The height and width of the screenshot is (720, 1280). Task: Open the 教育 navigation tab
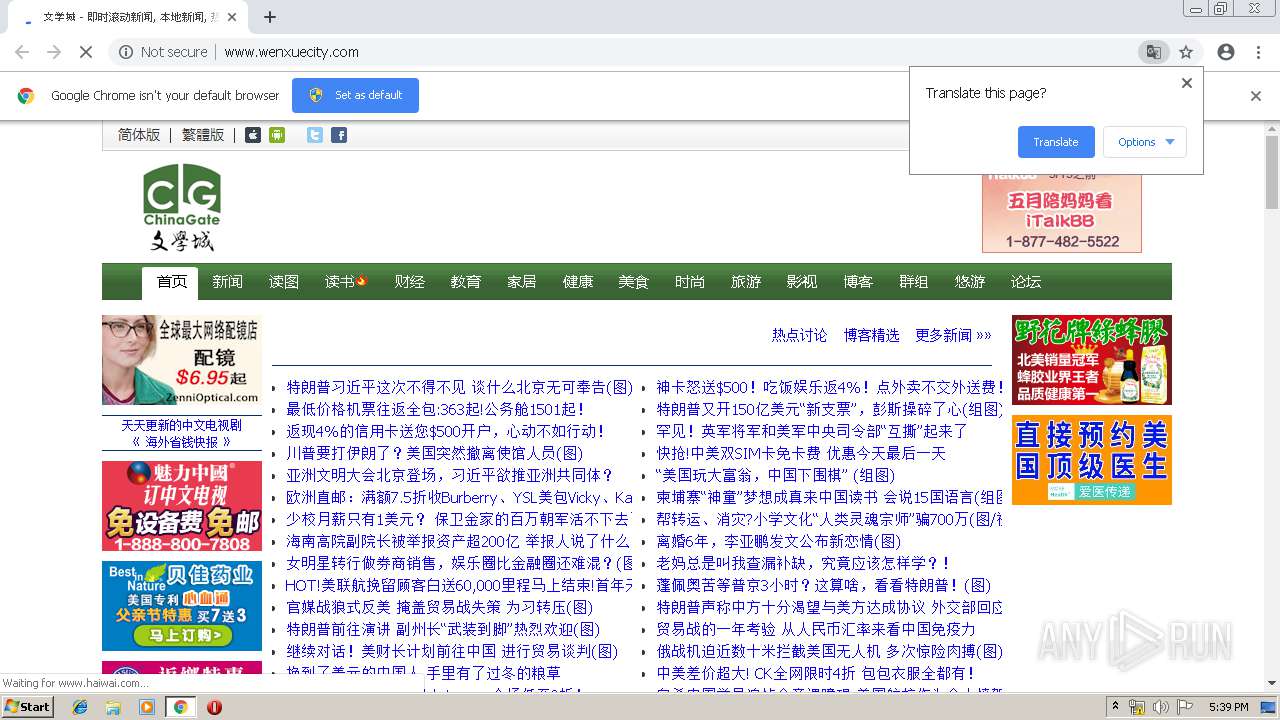point(465,282)
